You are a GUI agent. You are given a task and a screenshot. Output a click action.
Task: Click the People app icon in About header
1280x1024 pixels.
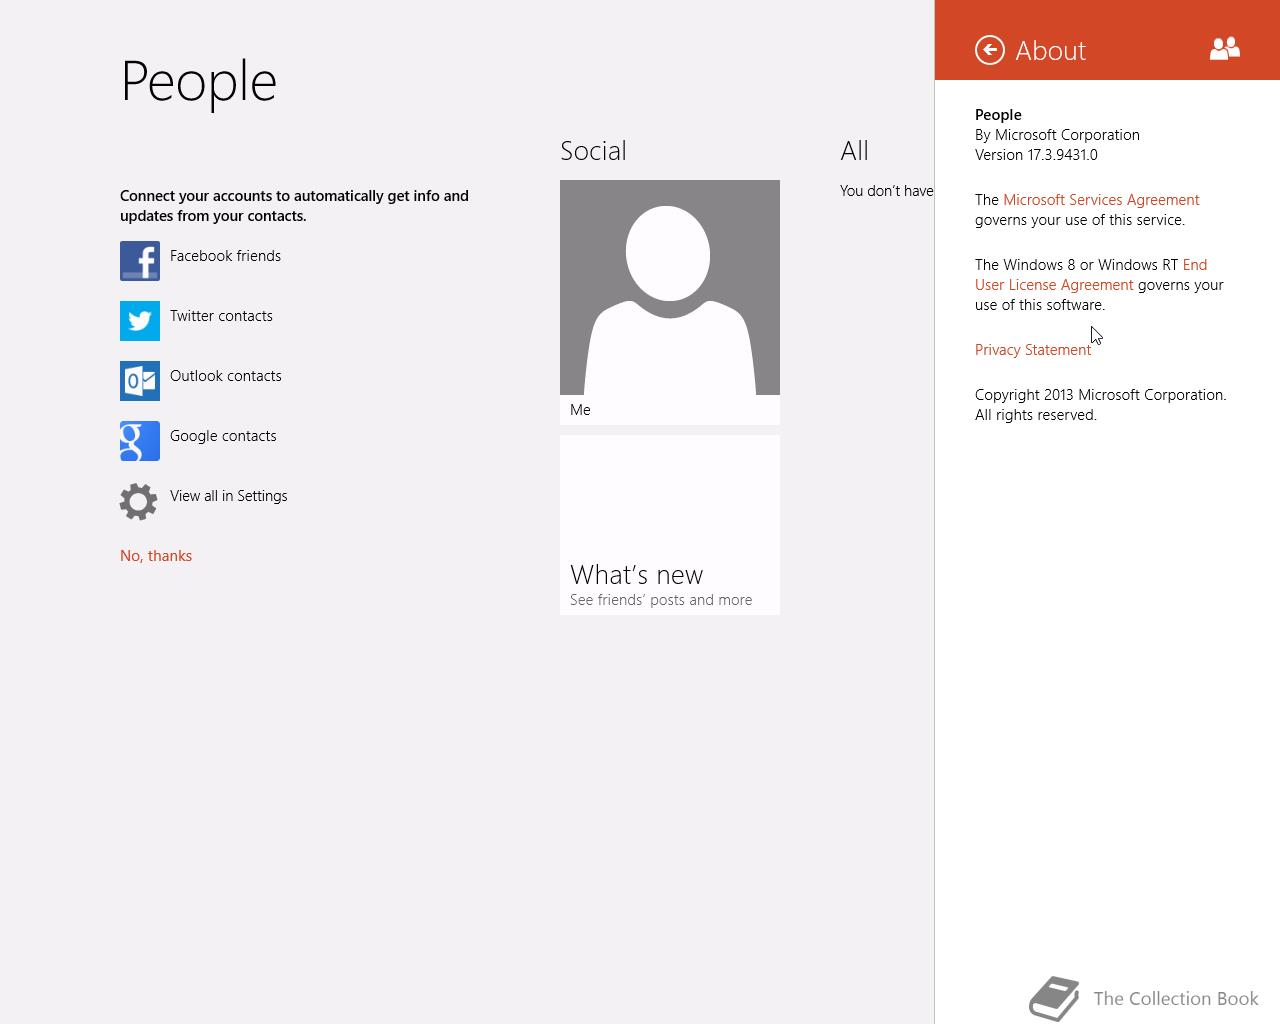tap(1225, 49)
